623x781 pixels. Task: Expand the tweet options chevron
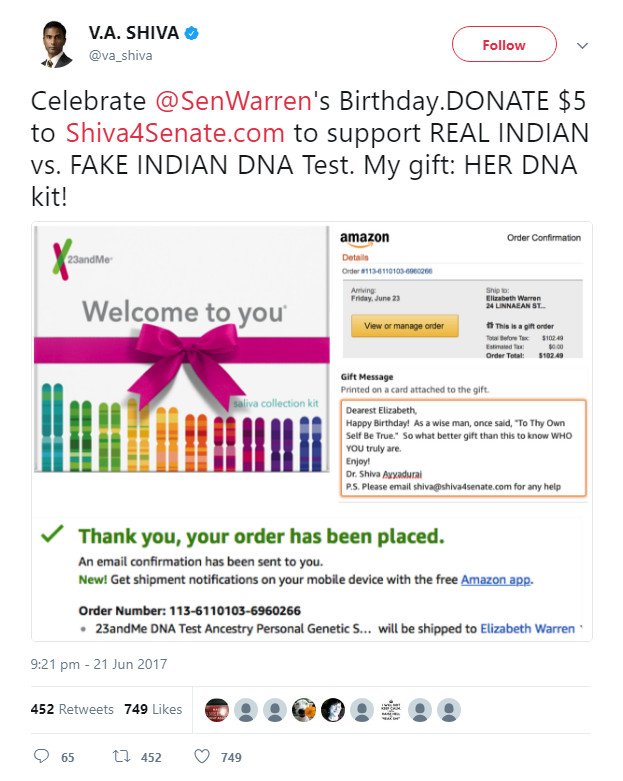582,45
